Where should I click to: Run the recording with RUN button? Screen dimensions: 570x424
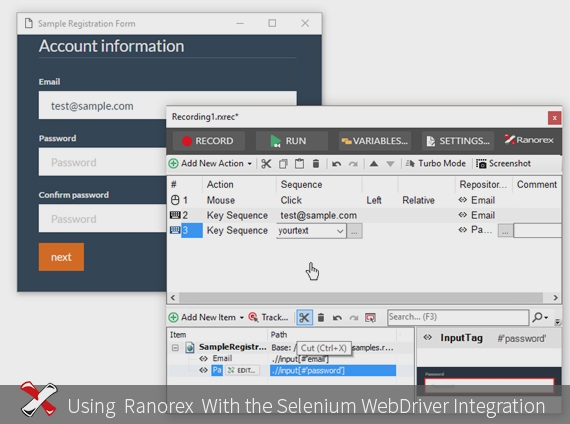point(292,141)
